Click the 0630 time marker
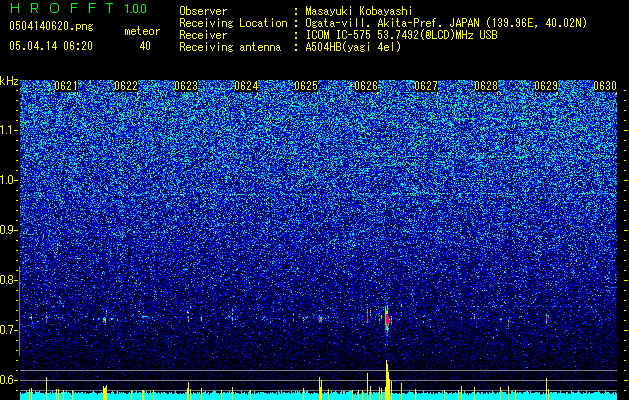The image size is (629, 400). coord(605,86)
